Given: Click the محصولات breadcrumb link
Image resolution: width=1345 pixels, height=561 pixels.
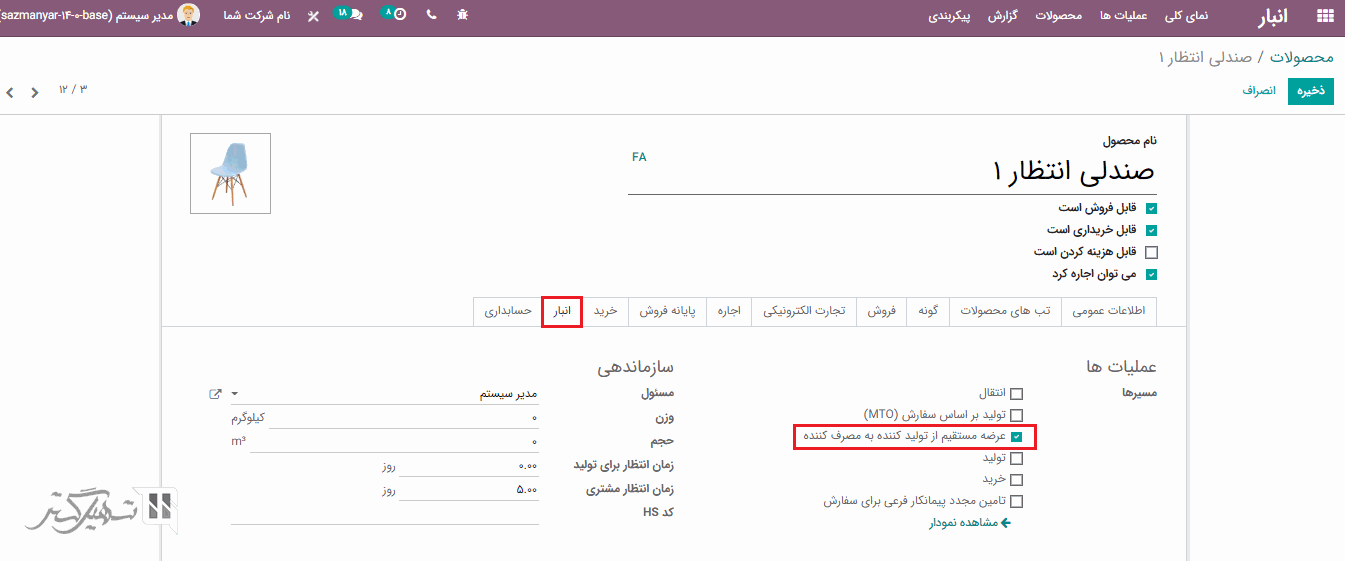Looking at the screenshot, I should click(1302, 57).
